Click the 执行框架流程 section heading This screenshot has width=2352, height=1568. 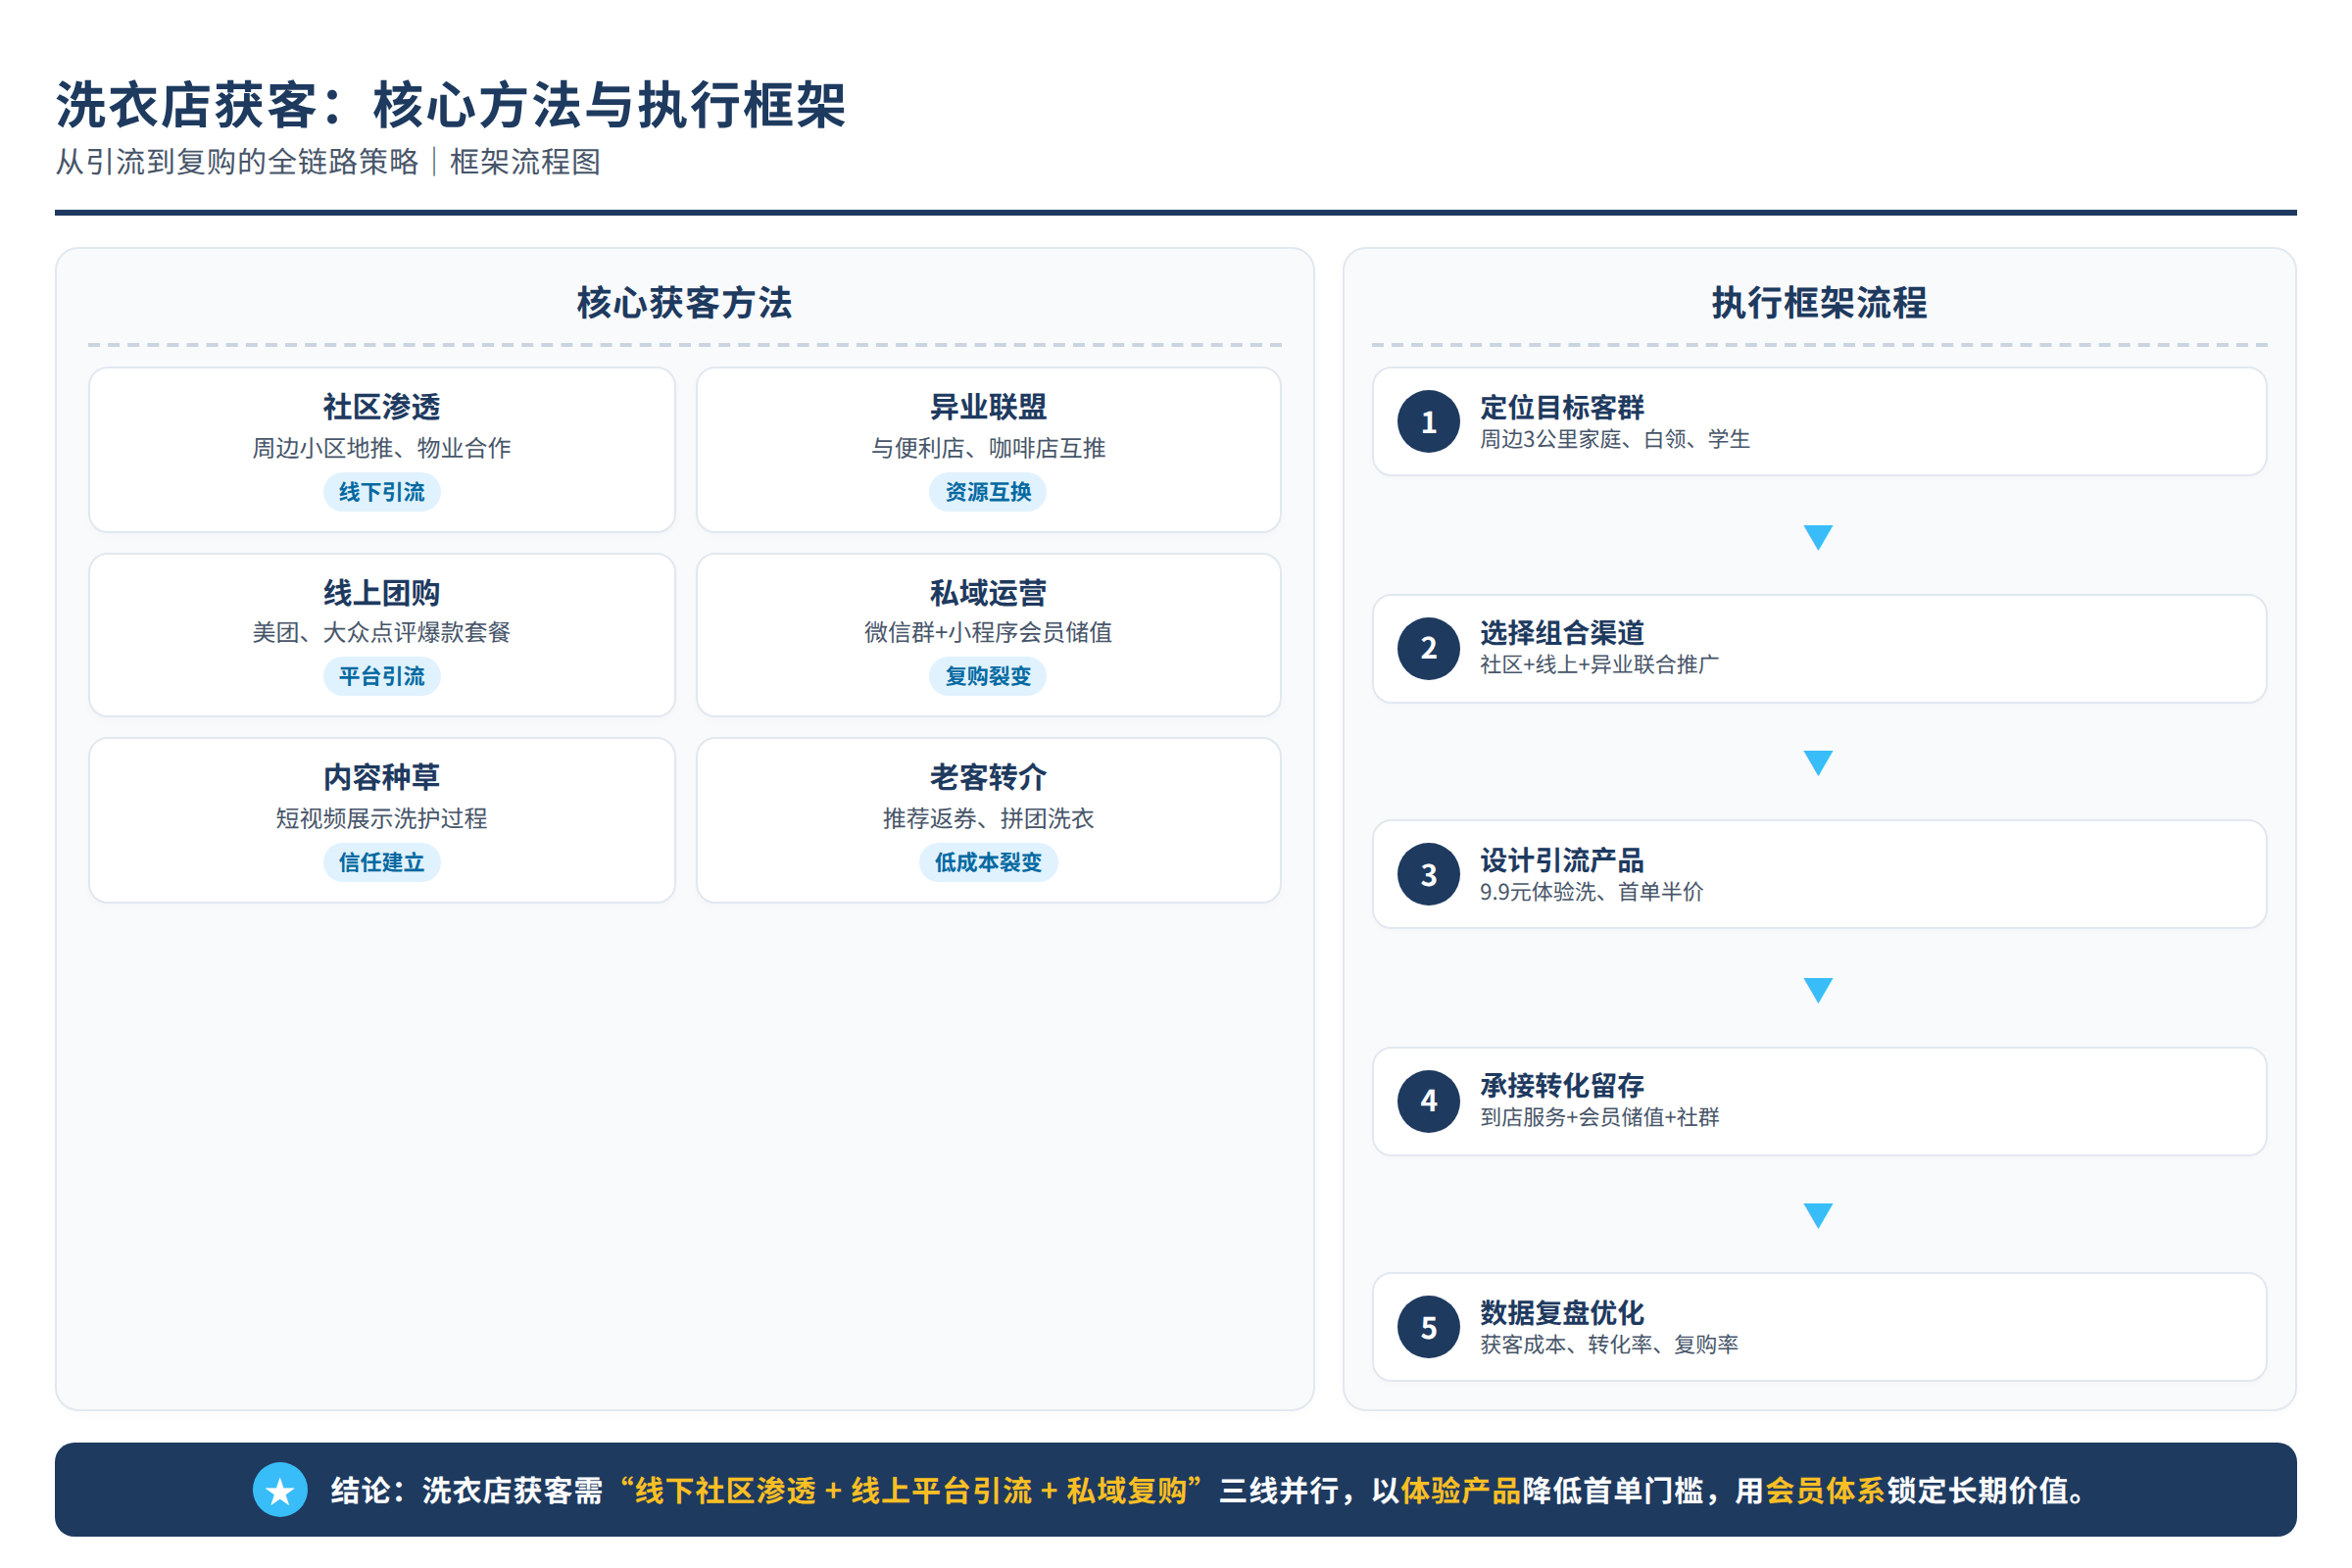click(x=1819, y=303)
